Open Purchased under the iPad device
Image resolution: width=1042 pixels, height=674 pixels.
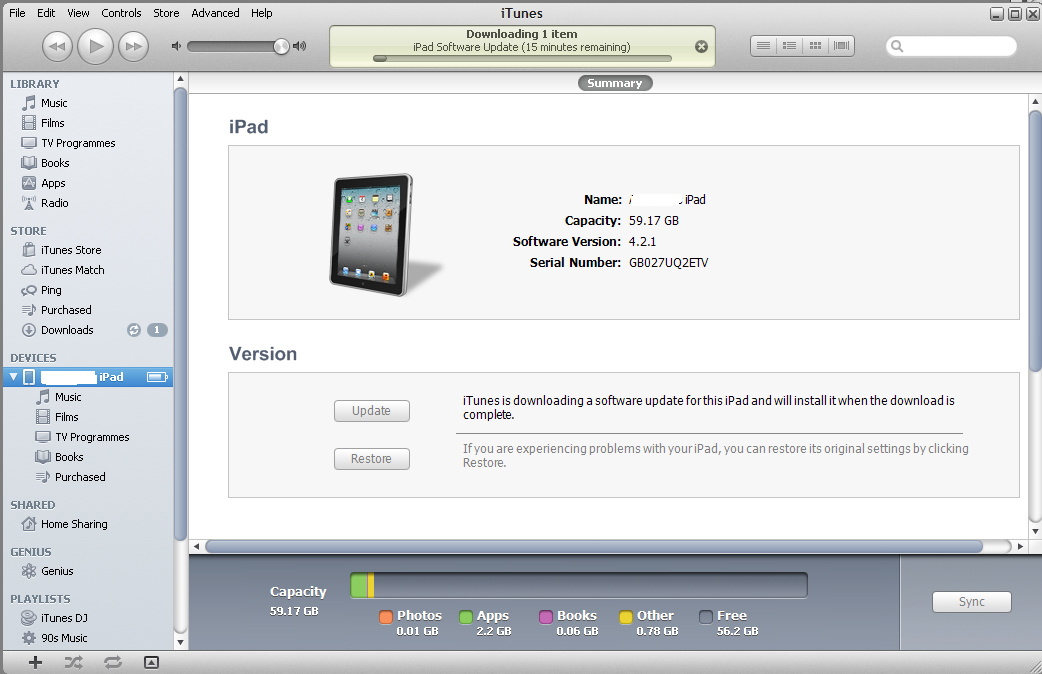coord(80,477)
